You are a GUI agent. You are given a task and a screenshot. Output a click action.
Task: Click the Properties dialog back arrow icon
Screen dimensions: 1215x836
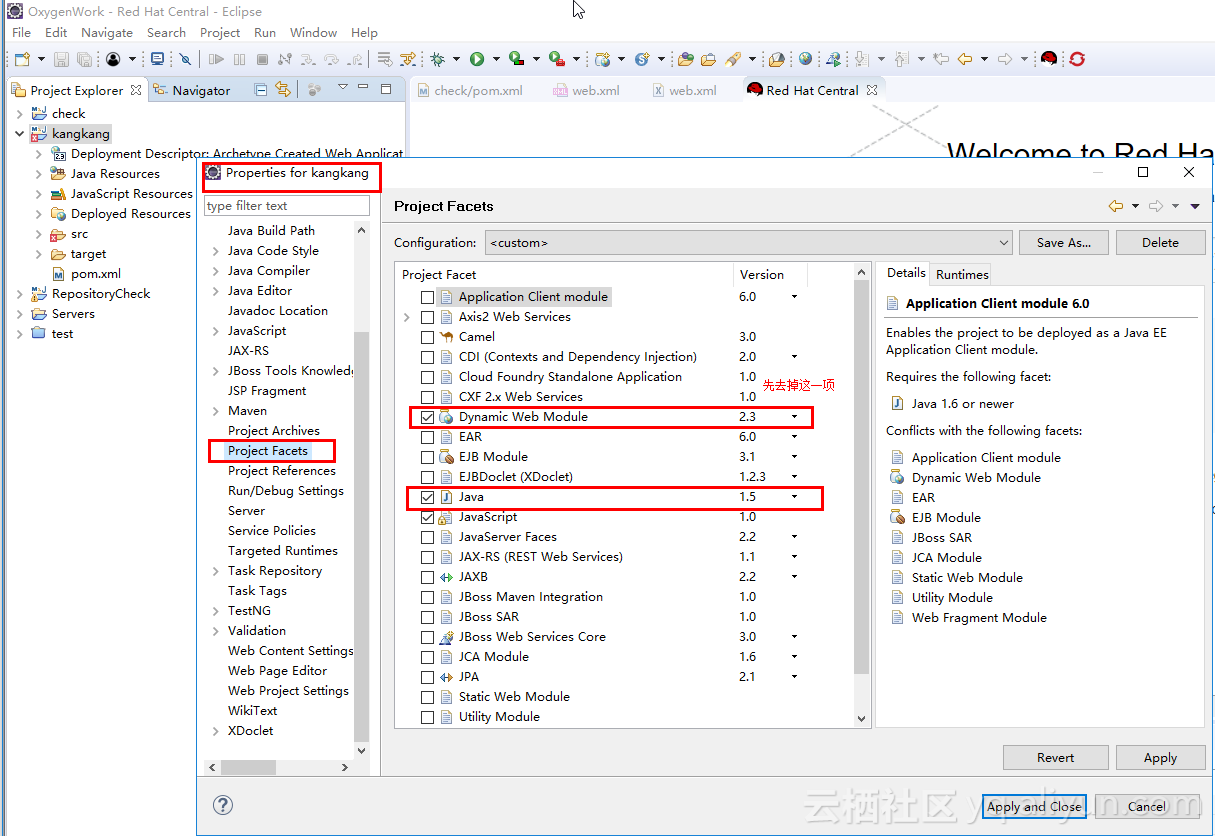(x=1116, y=206)
